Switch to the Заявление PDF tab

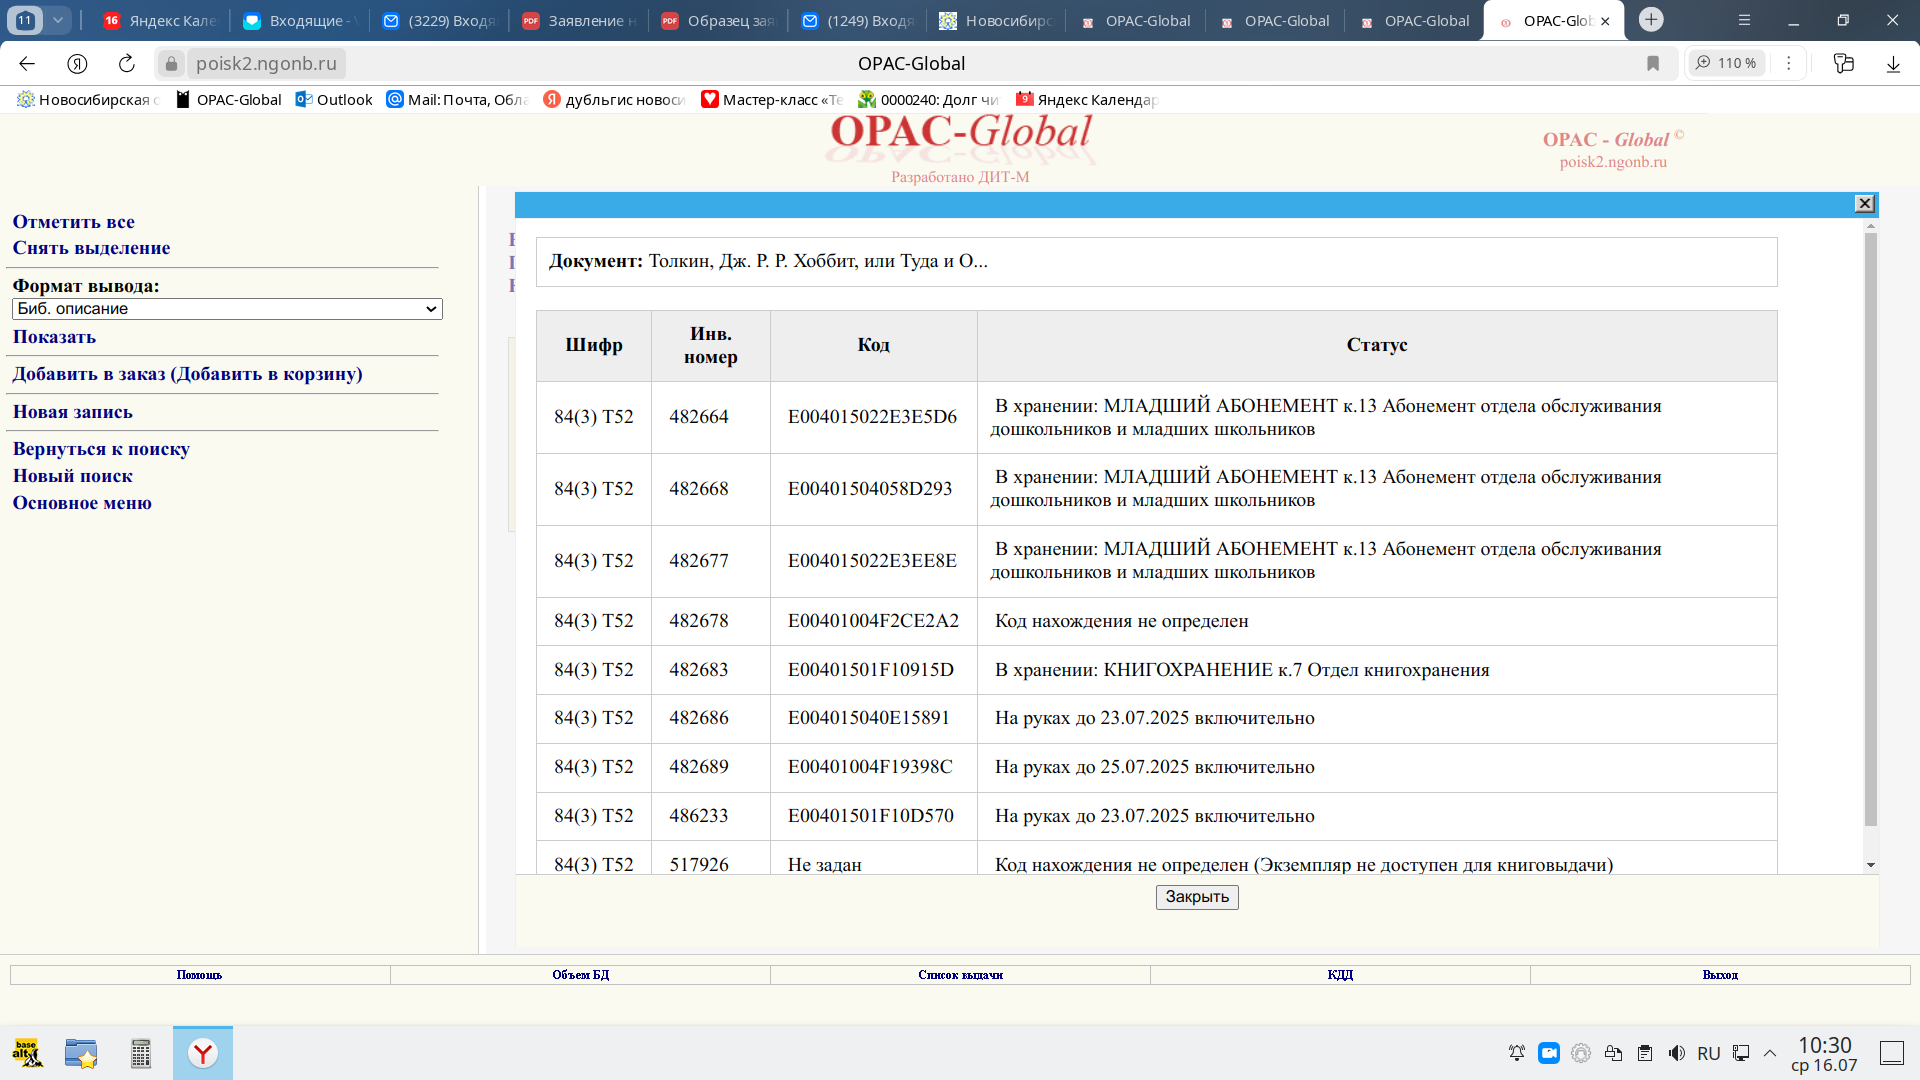pyautogui.click(x=580, y=20)
